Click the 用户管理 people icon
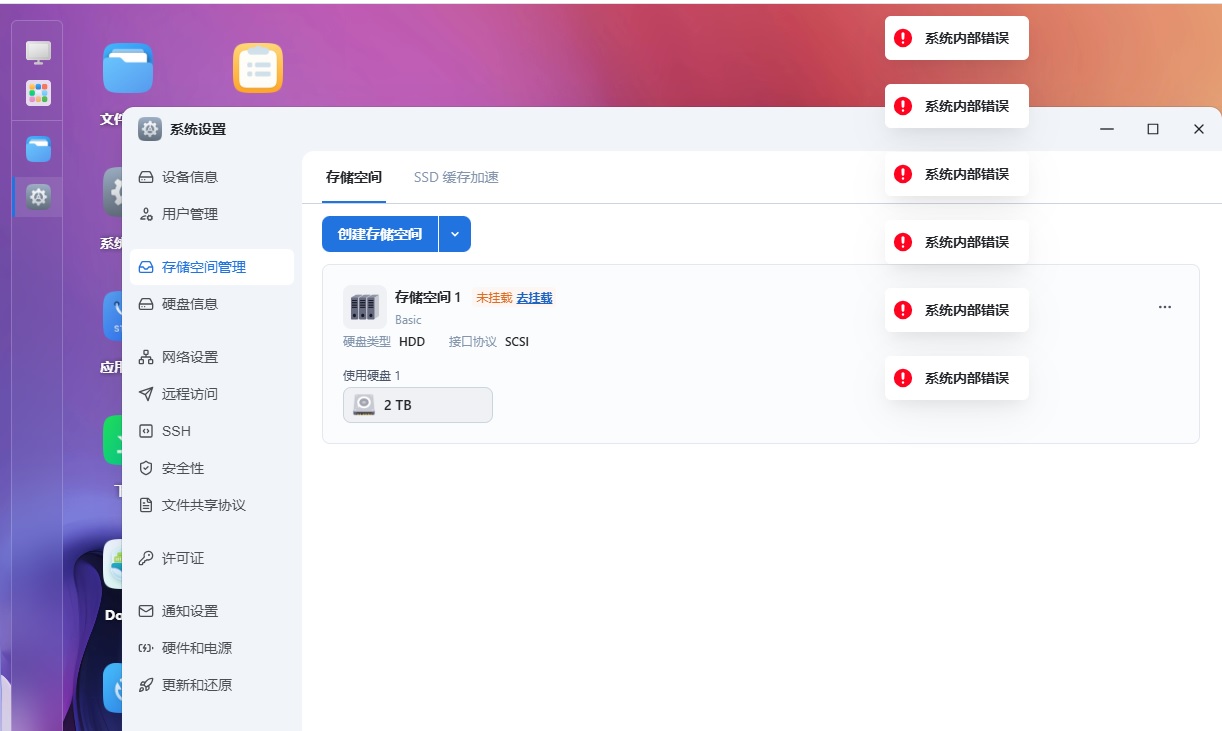The image size is (1222, 731). point(146,214)
